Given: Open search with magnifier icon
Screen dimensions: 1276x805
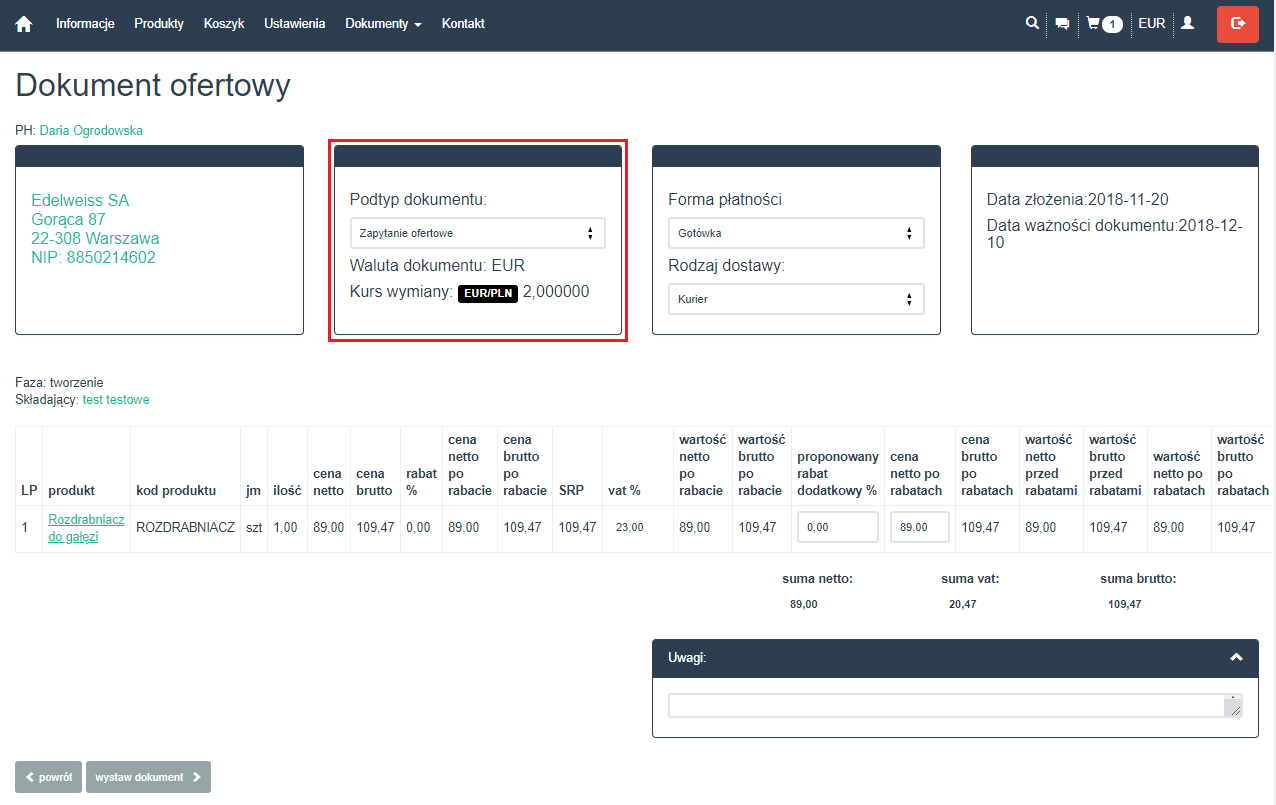Looking at the screenshot, I should (1032, 23).
